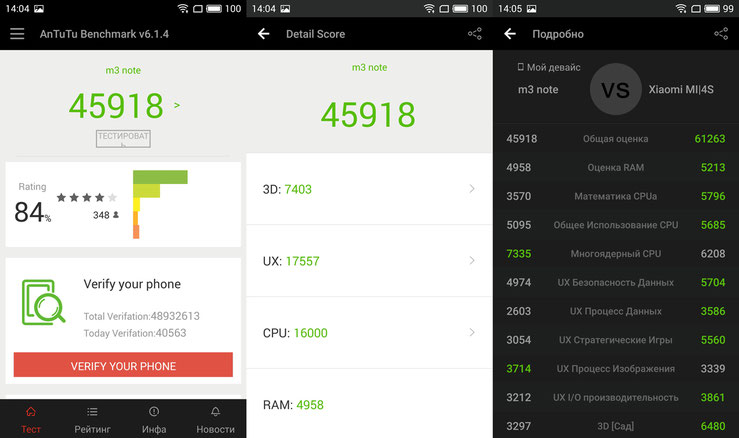Image resolution: width=739 pixels, height=438 pixels.
Task: Tap back arrow on Подробно screen
Action: tap(510, 34)
